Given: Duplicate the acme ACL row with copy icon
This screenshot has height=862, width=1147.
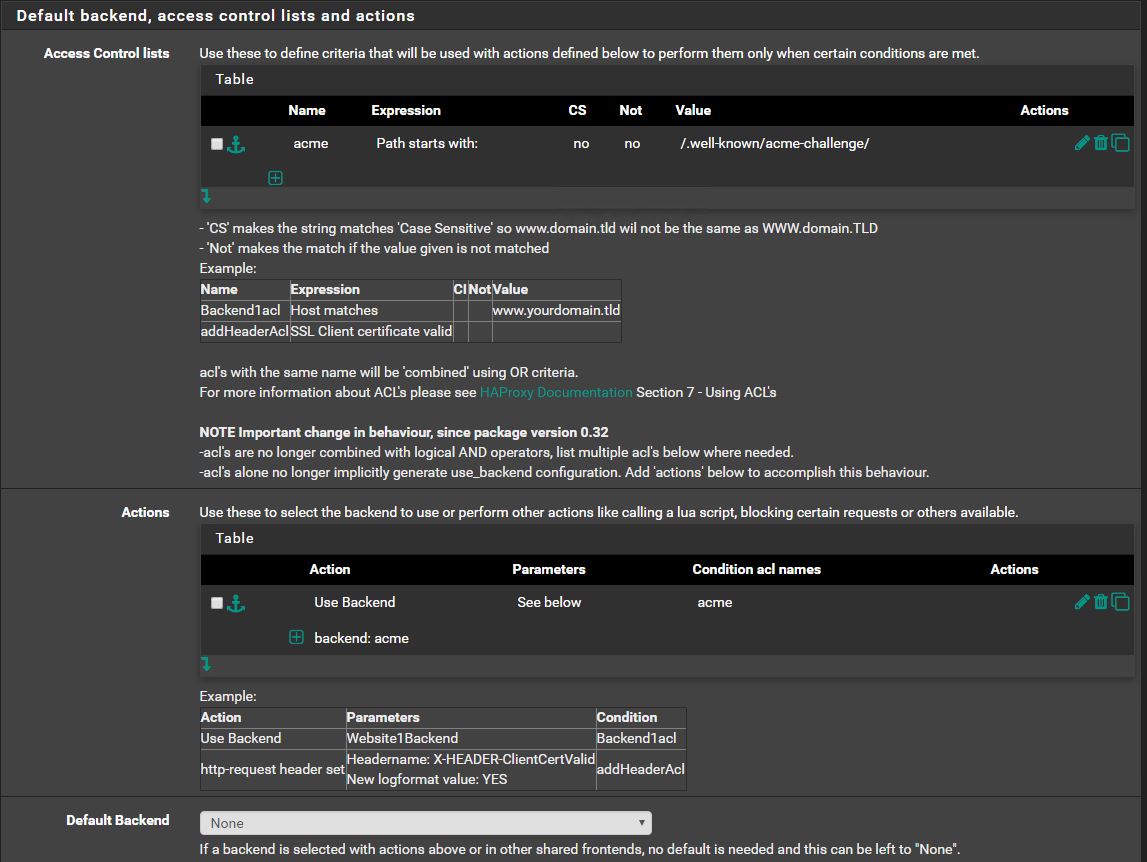Looking at the screenshot, I should click(x=1120, y=143).
